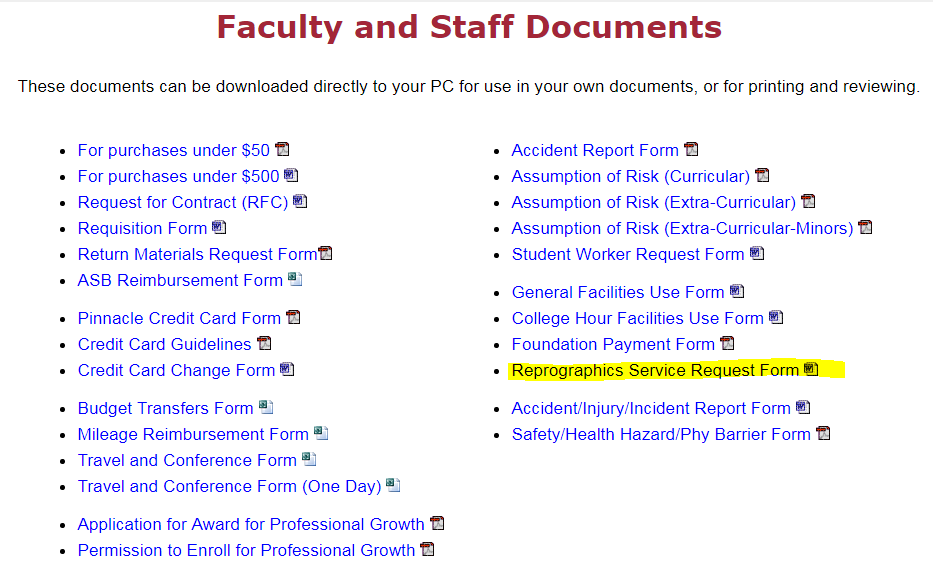Click the PDF icon beside Safety/Health Hazard/Phy Barrier Form
Viewport: 933px width, 566px height.
click(x=823, y=434)
